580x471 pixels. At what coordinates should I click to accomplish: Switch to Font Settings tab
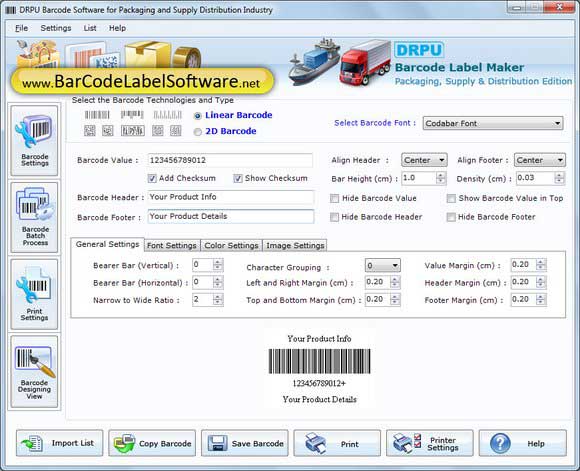point(172,245)
